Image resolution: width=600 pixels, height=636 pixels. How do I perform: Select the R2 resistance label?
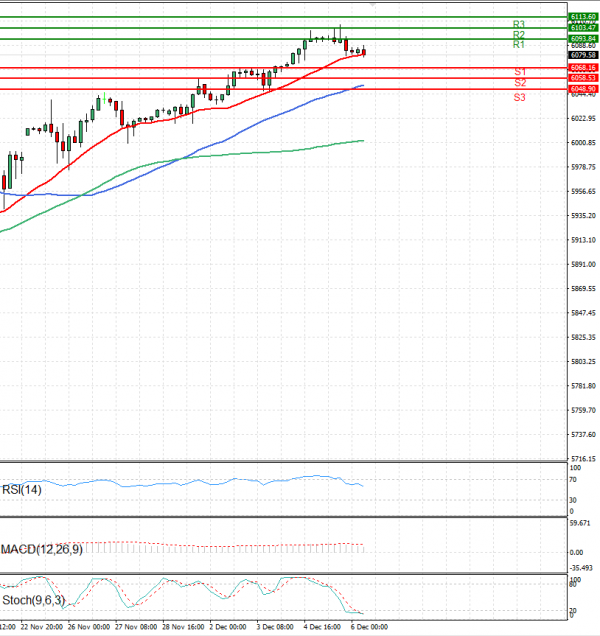click(x=519, y=34)
